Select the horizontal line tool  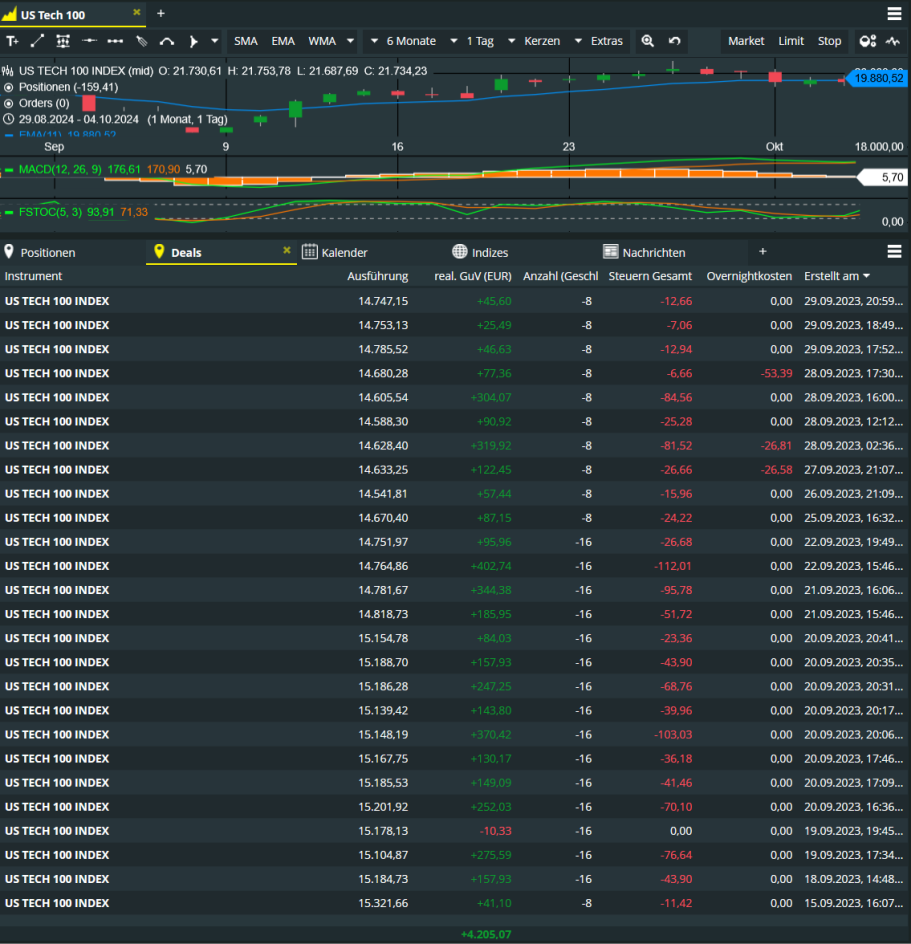coord(89,41)
